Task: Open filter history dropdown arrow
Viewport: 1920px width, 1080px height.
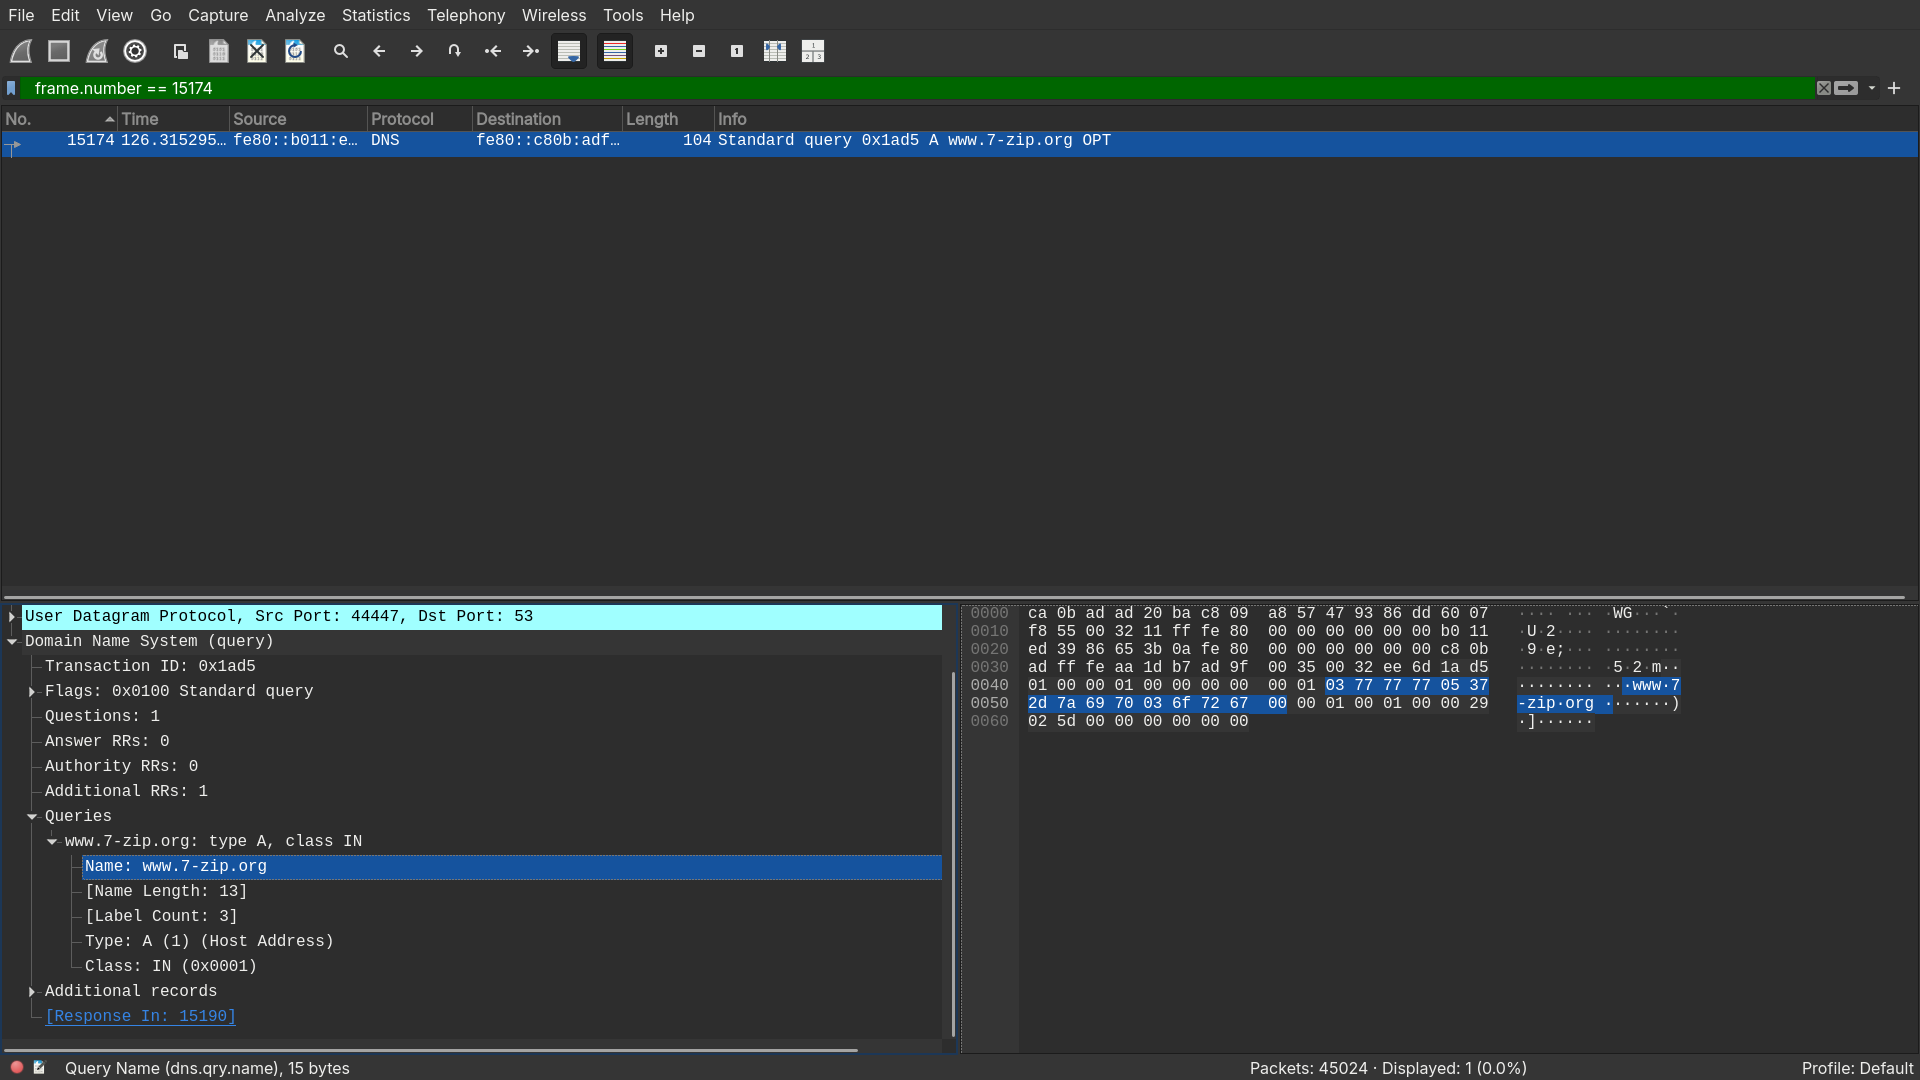Action: pos(1872,88)
